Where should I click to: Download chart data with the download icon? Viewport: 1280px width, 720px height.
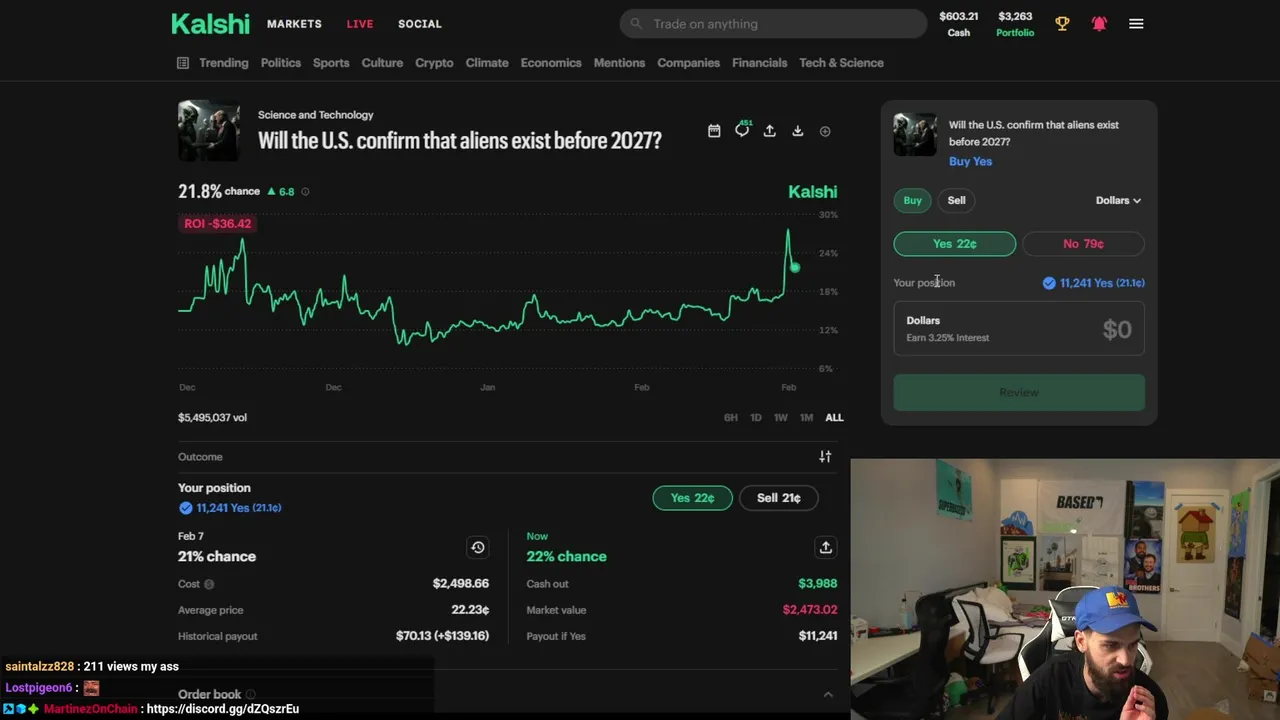pyautogui.click(x=798, y=131)
